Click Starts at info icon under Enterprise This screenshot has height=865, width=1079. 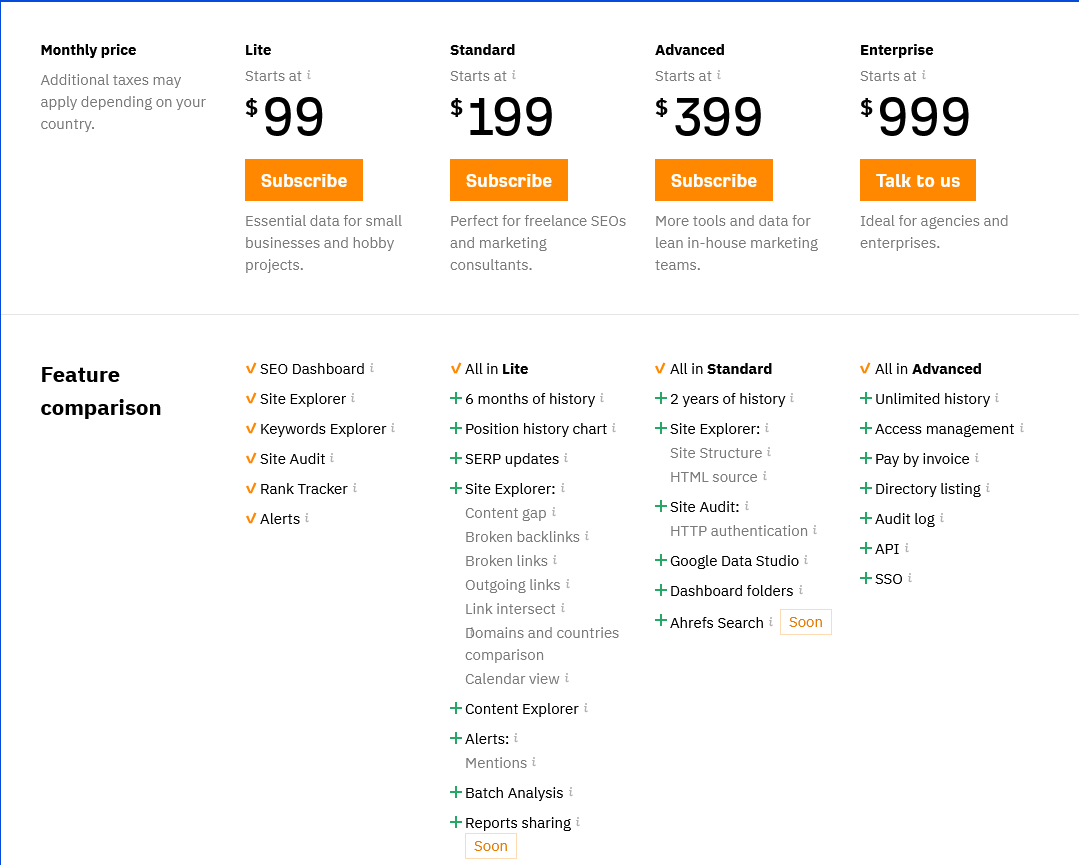(926, 75)
